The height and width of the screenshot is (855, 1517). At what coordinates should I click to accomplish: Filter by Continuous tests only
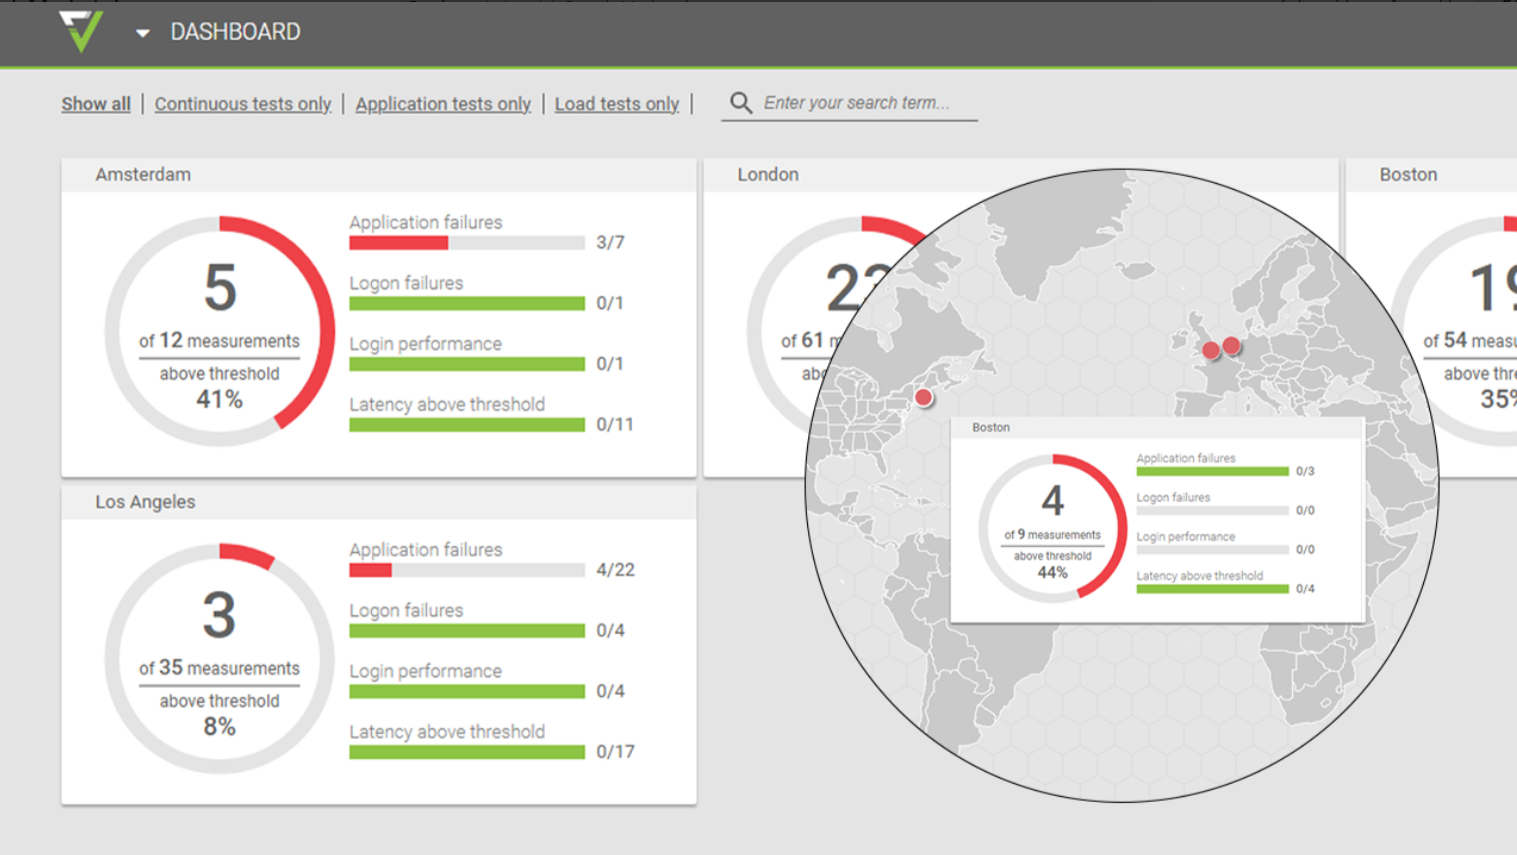pyautogui.click(x=243, y=104)
